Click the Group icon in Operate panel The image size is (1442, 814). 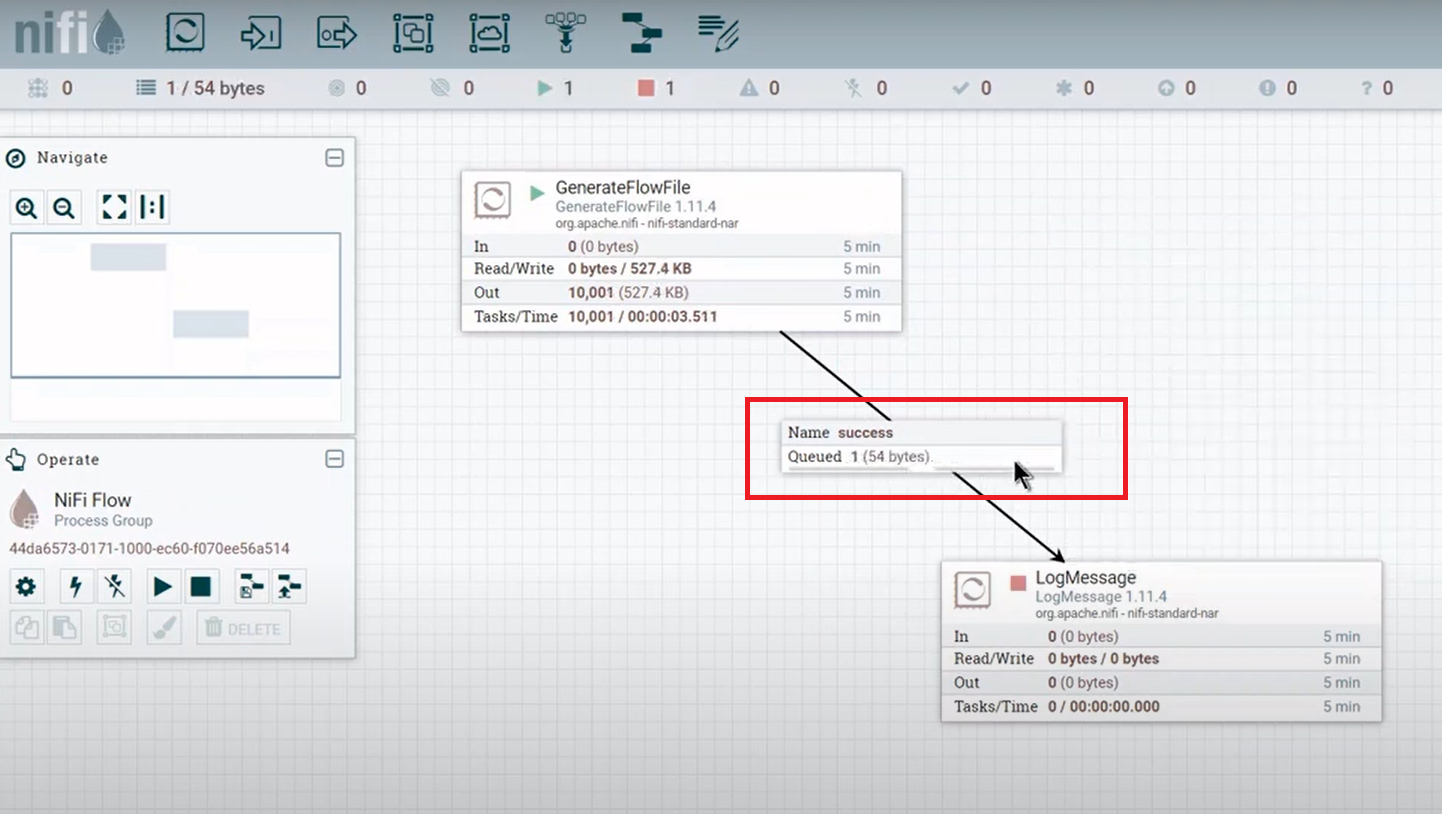click(115, 628)
